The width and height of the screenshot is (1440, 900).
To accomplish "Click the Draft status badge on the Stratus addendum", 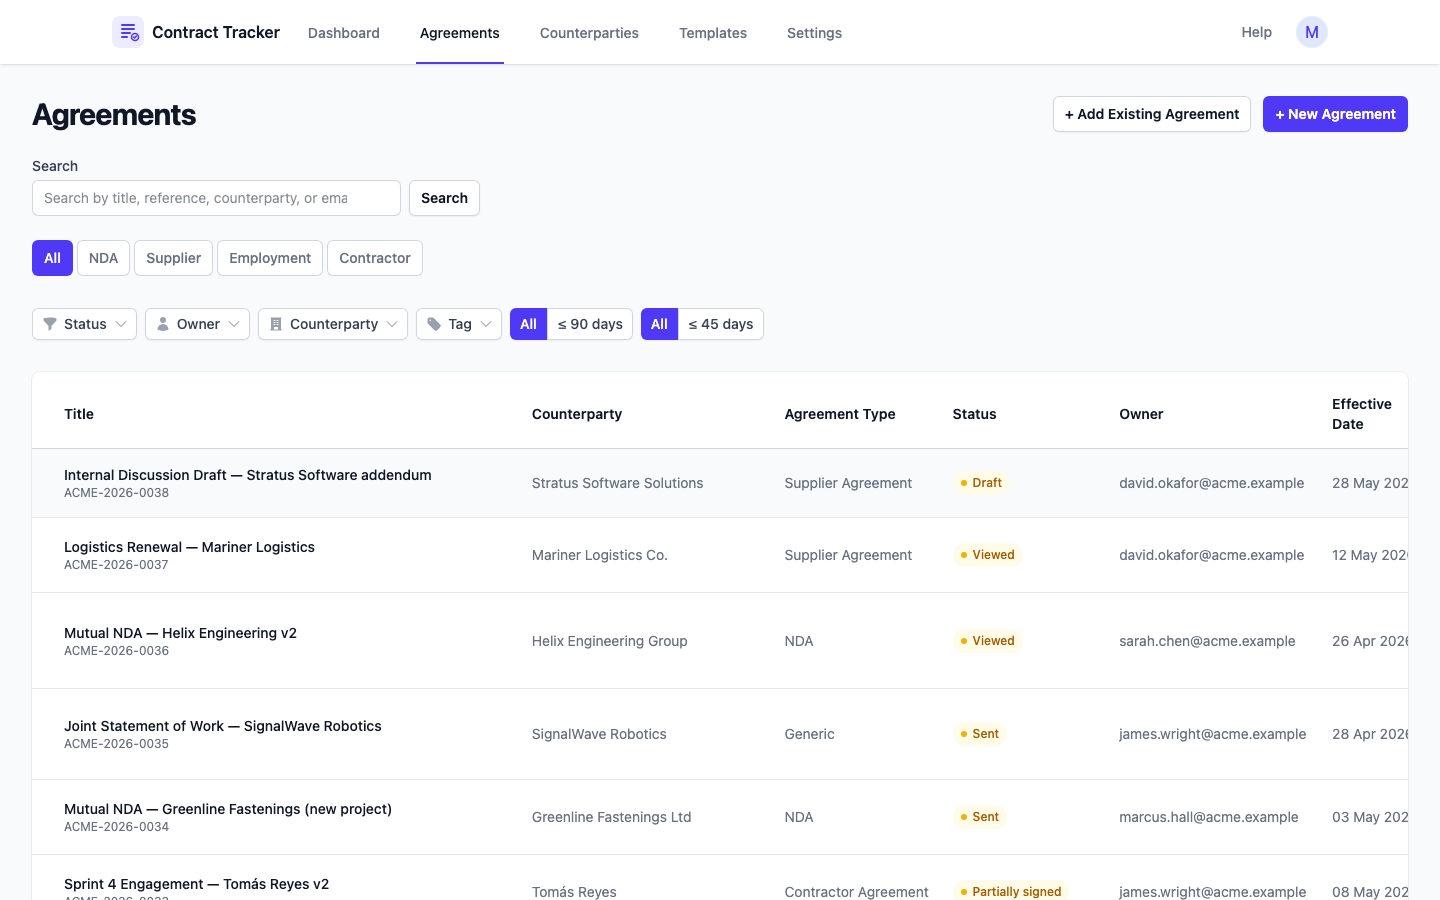I will pos(980,483).
